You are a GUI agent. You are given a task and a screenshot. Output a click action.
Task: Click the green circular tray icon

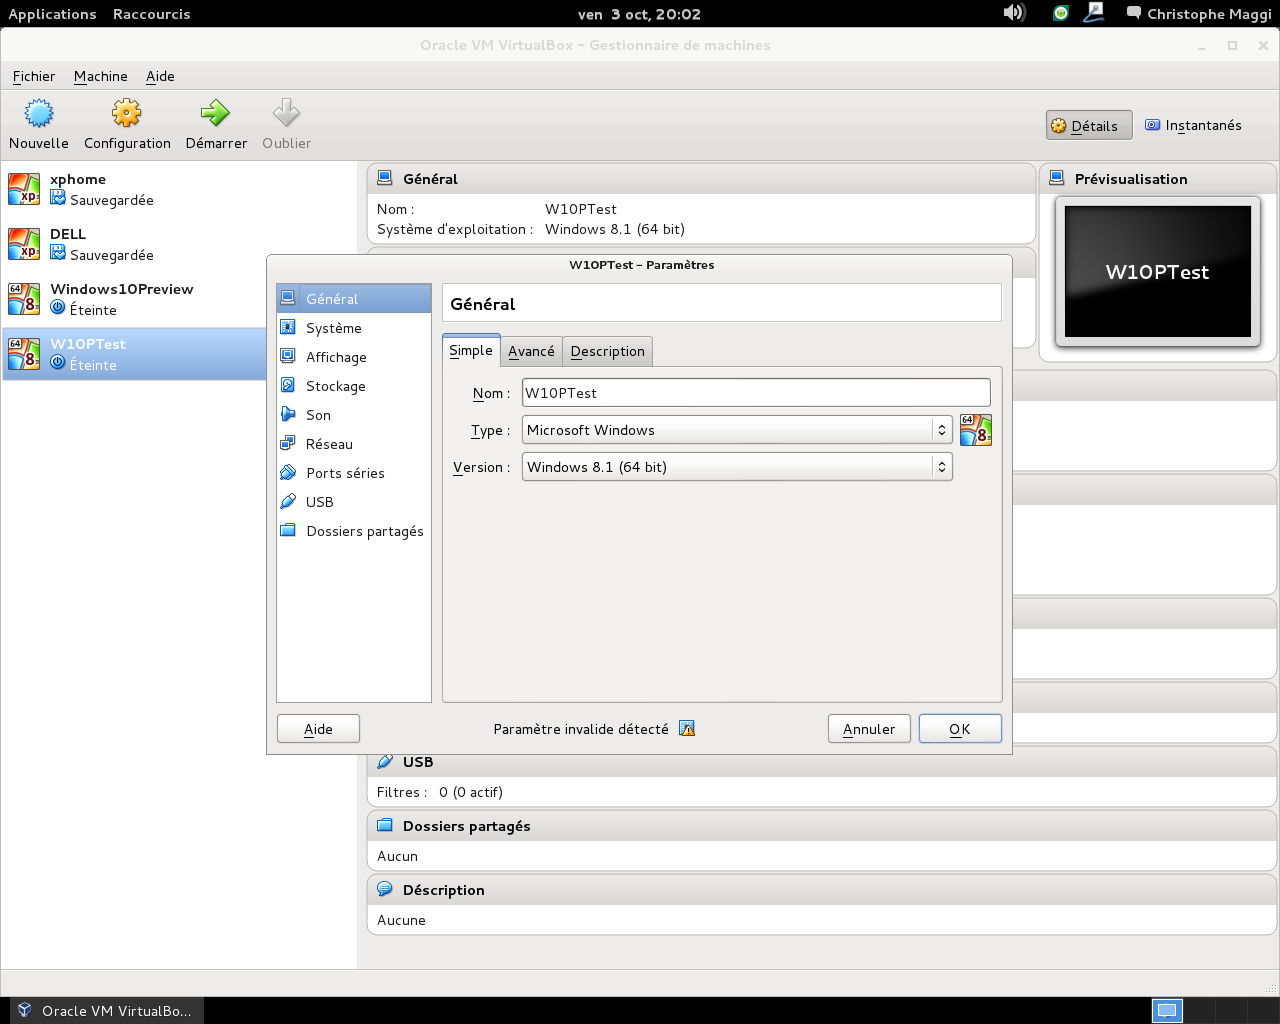point(1061,13)
